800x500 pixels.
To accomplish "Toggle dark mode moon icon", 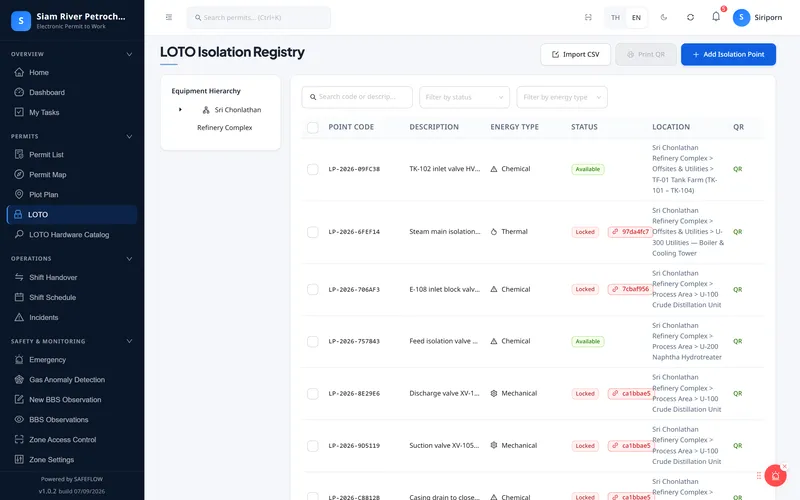I will click(x=664, y=17).
